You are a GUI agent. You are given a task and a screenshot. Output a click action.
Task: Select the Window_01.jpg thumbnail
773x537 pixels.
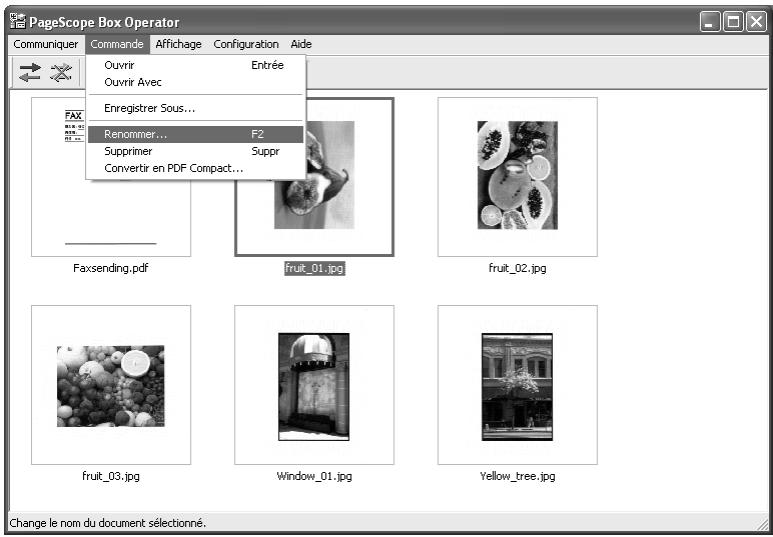coord(314,385)
